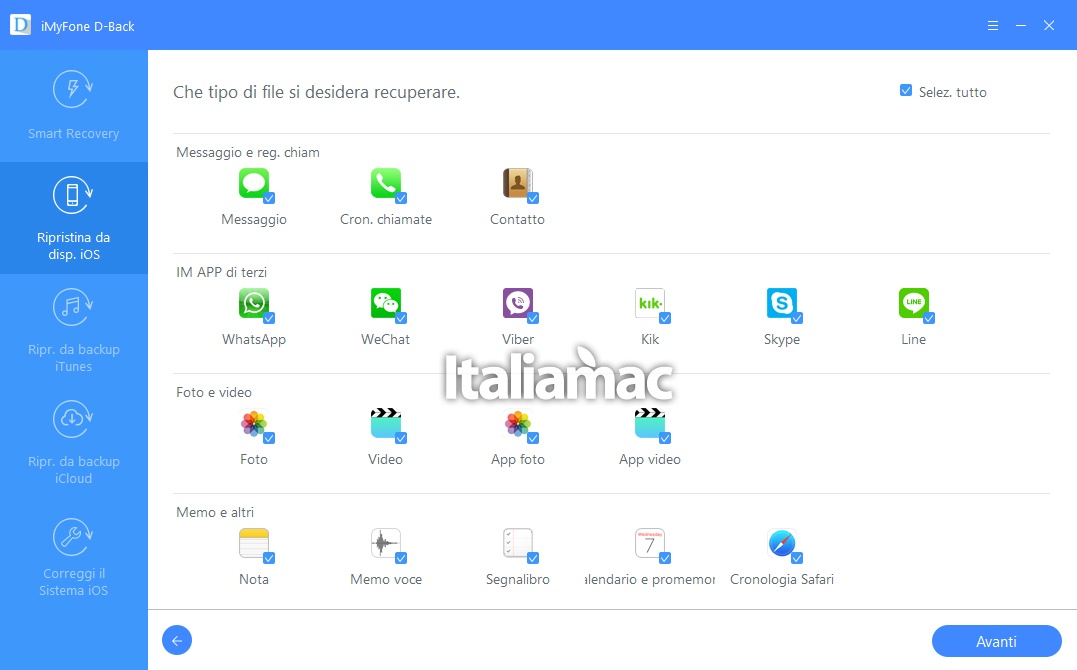
Task: Click the Segnalibro label
Action: click(518, 579)
